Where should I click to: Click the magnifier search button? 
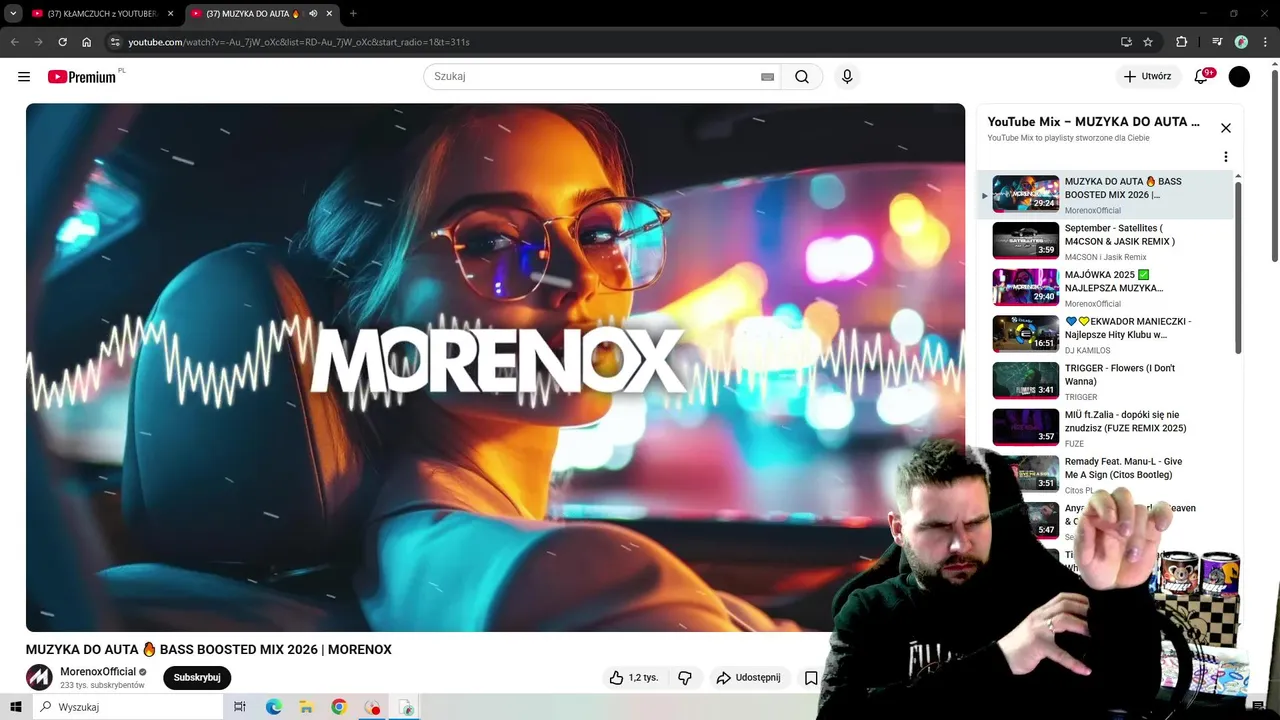802,77
